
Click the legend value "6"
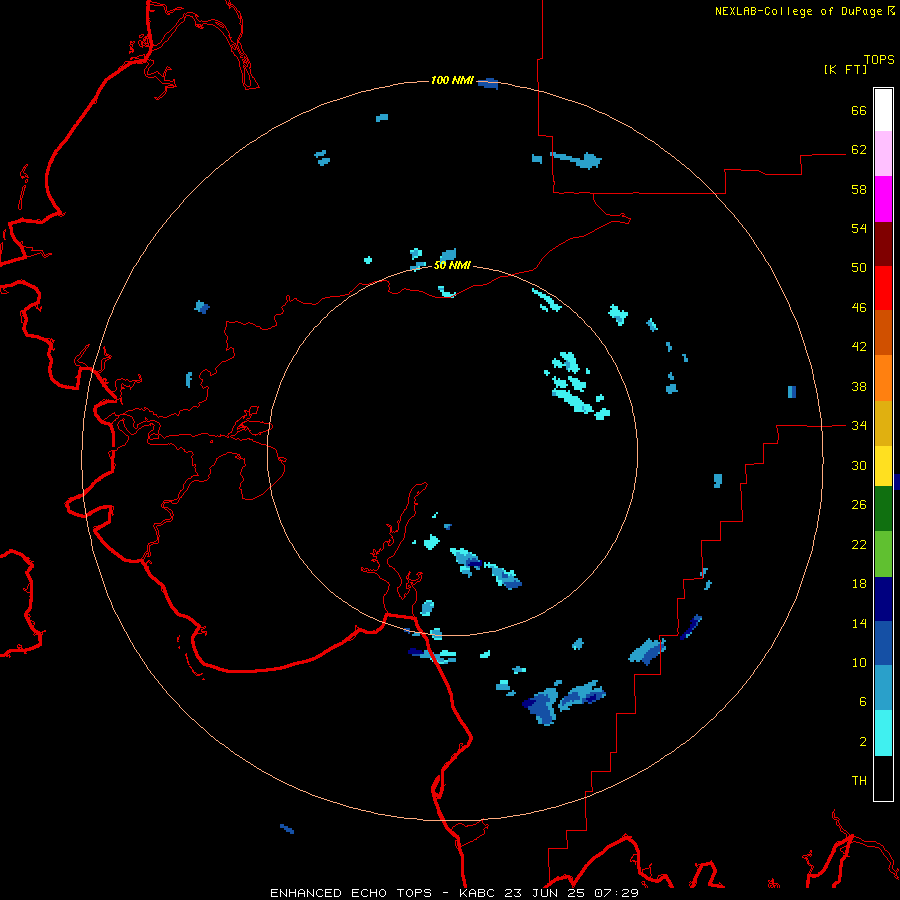(x=863, y=701)
